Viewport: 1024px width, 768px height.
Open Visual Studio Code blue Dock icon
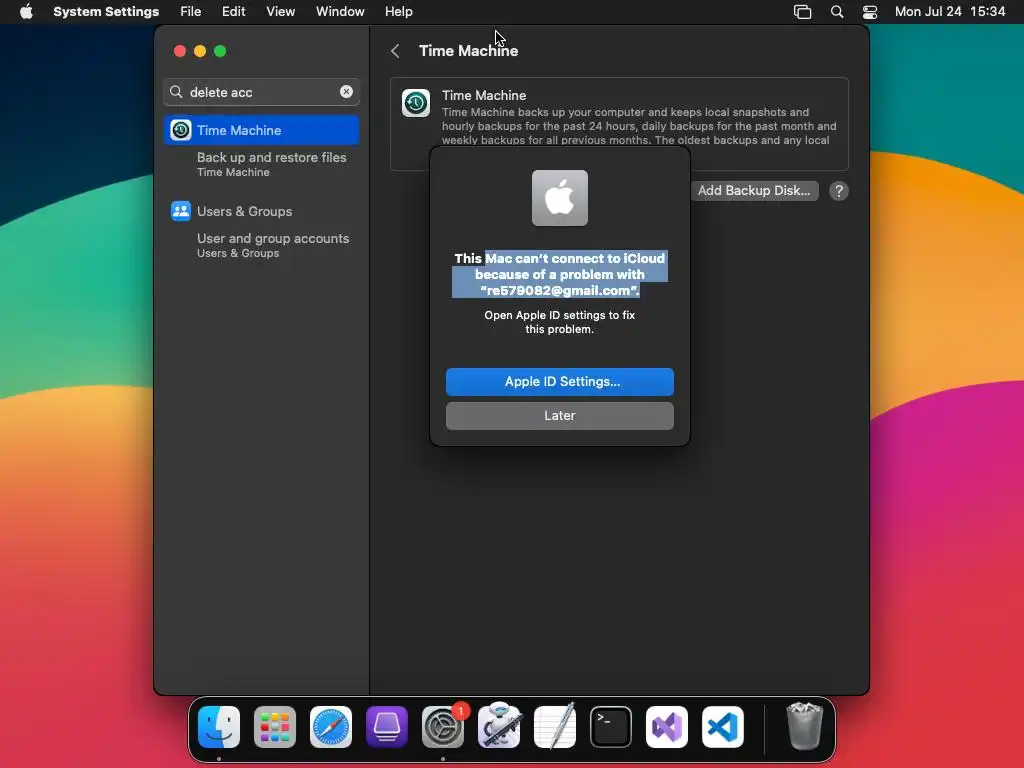pyautogui.click(x=723, y=727)
